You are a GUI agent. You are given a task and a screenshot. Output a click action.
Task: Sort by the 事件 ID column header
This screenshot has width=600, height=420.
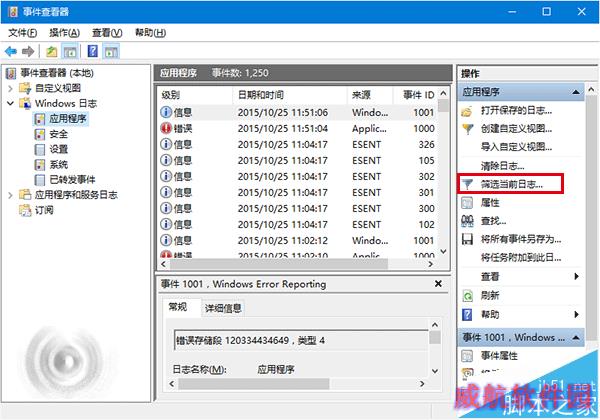[416, 95]
